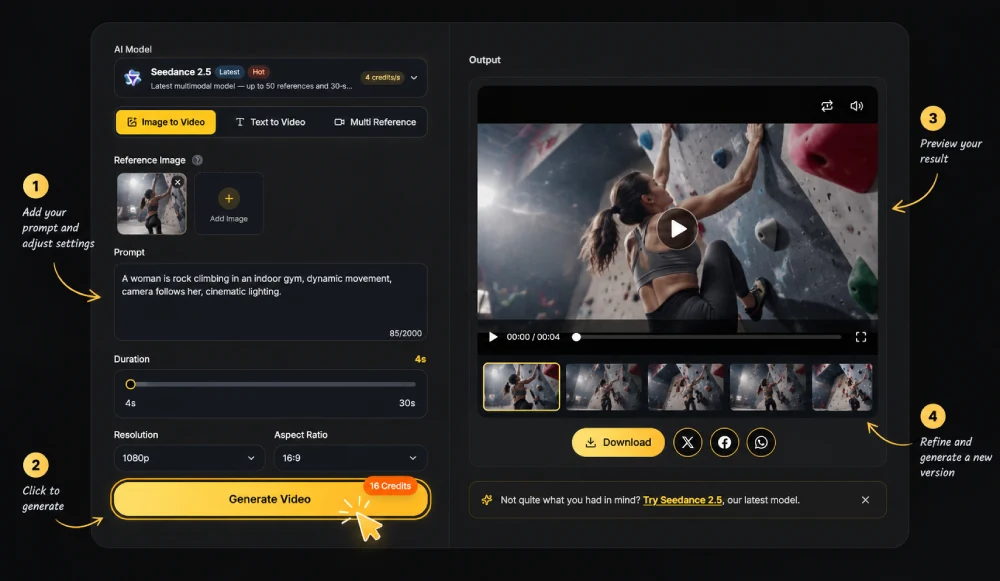Click the 16 Credits badge
1000x581 pixels.
[390, 486]
